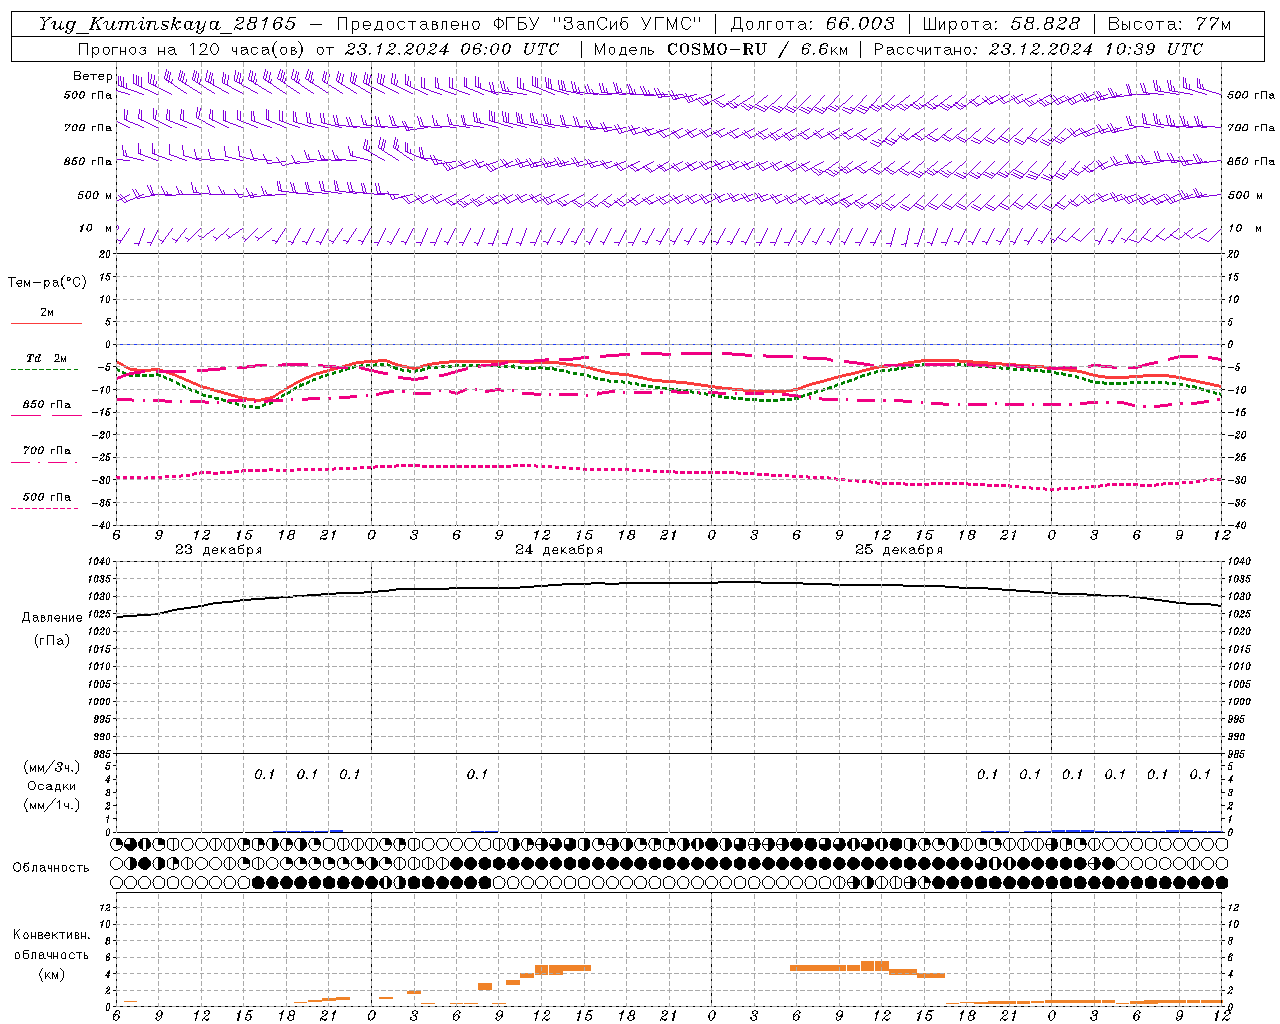Click the 'Td 2м' dew point legend entry
This screenshot has width=1280, height=1024.
coord(47,358)
